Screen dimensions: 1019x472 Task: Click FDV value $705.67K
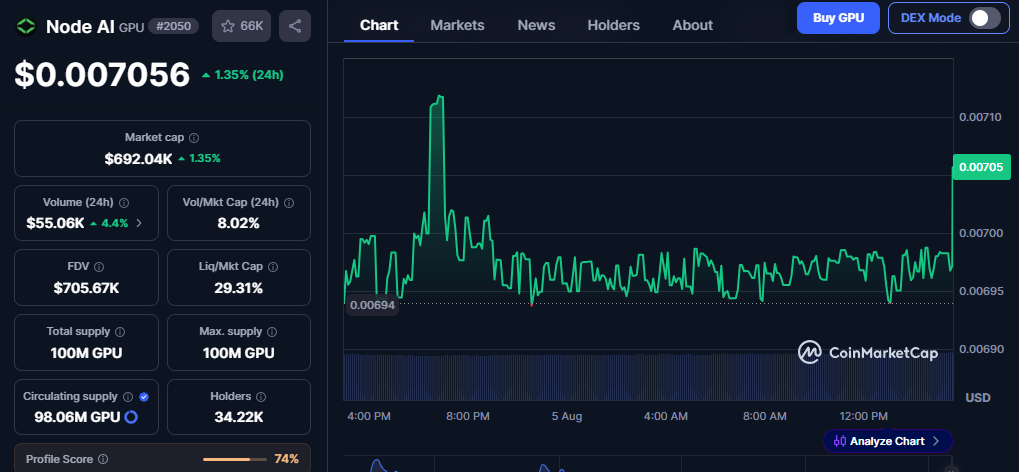86,288
